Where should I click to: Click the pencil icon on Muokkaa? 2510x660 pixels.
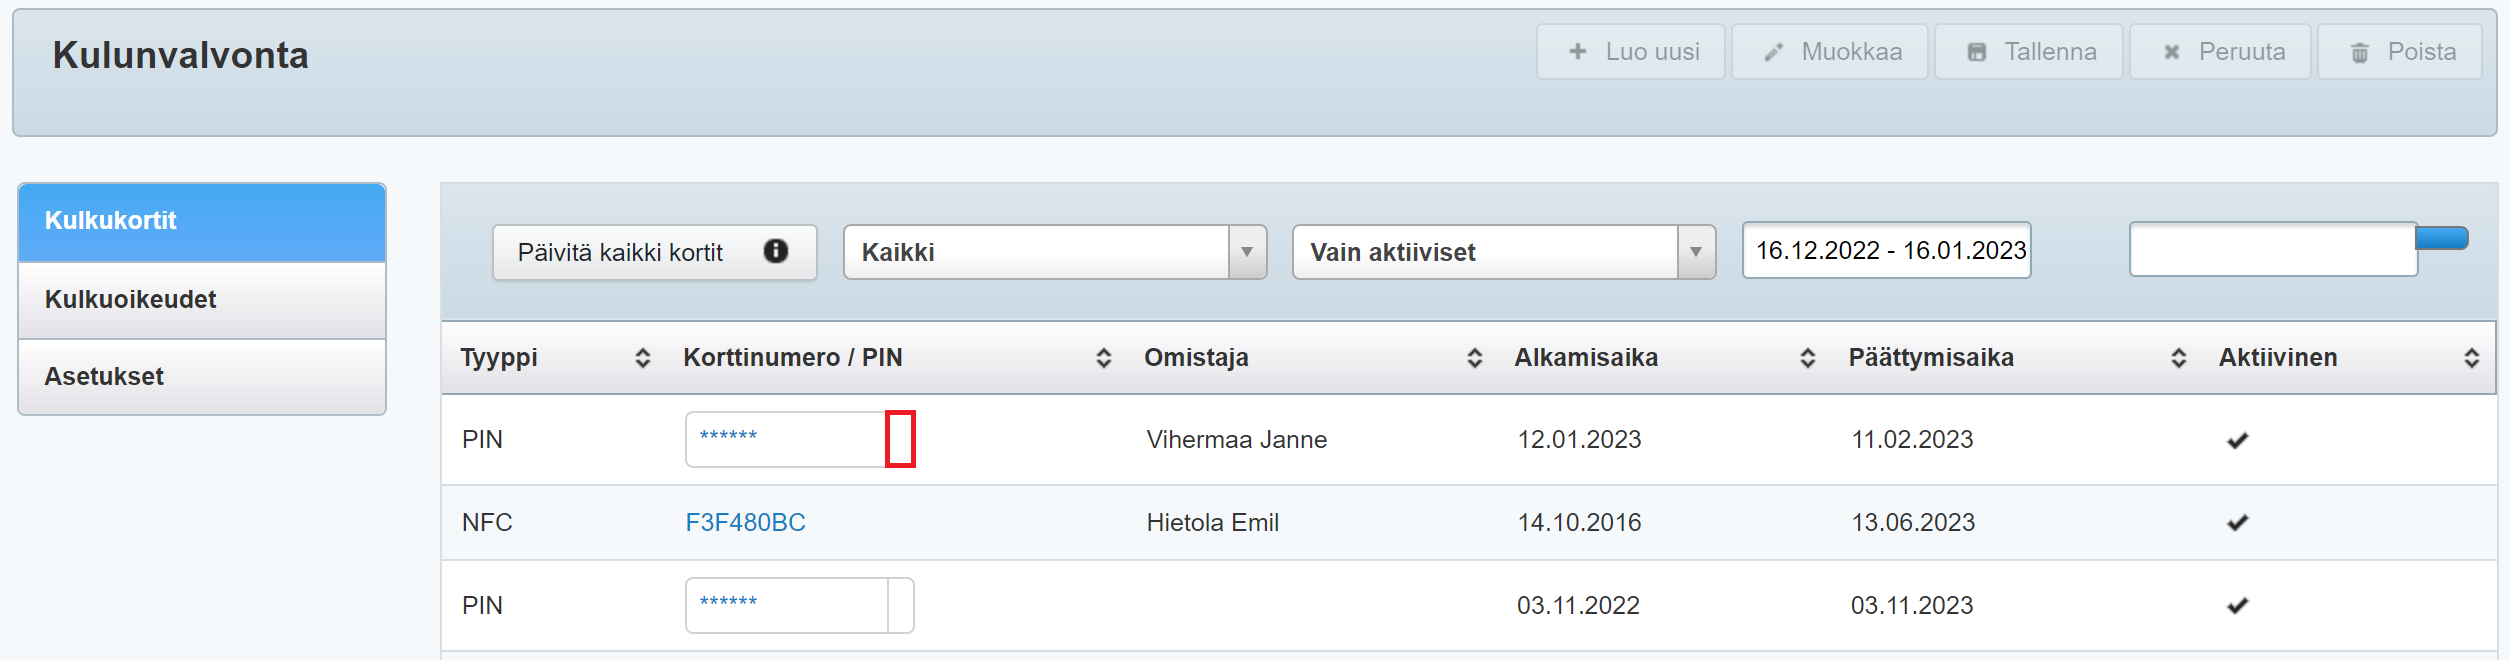tap(1774, 52)
